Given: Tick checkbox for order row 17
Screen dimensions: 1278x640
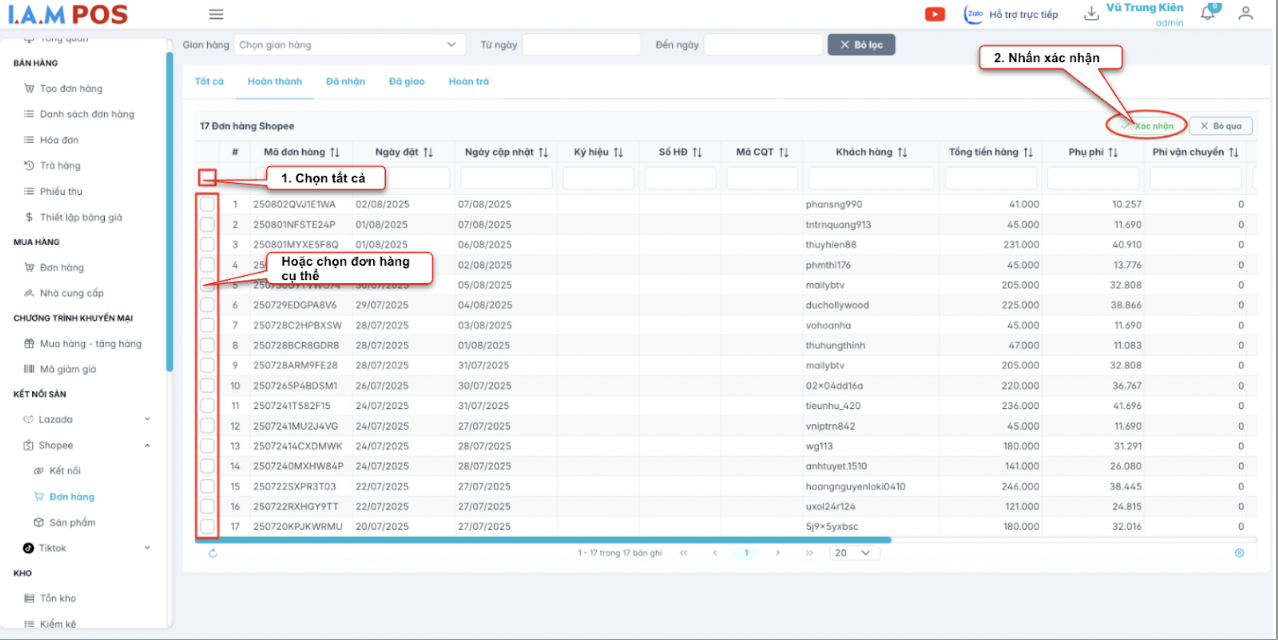Looking at the screenshot, I should tap(207, 526).
